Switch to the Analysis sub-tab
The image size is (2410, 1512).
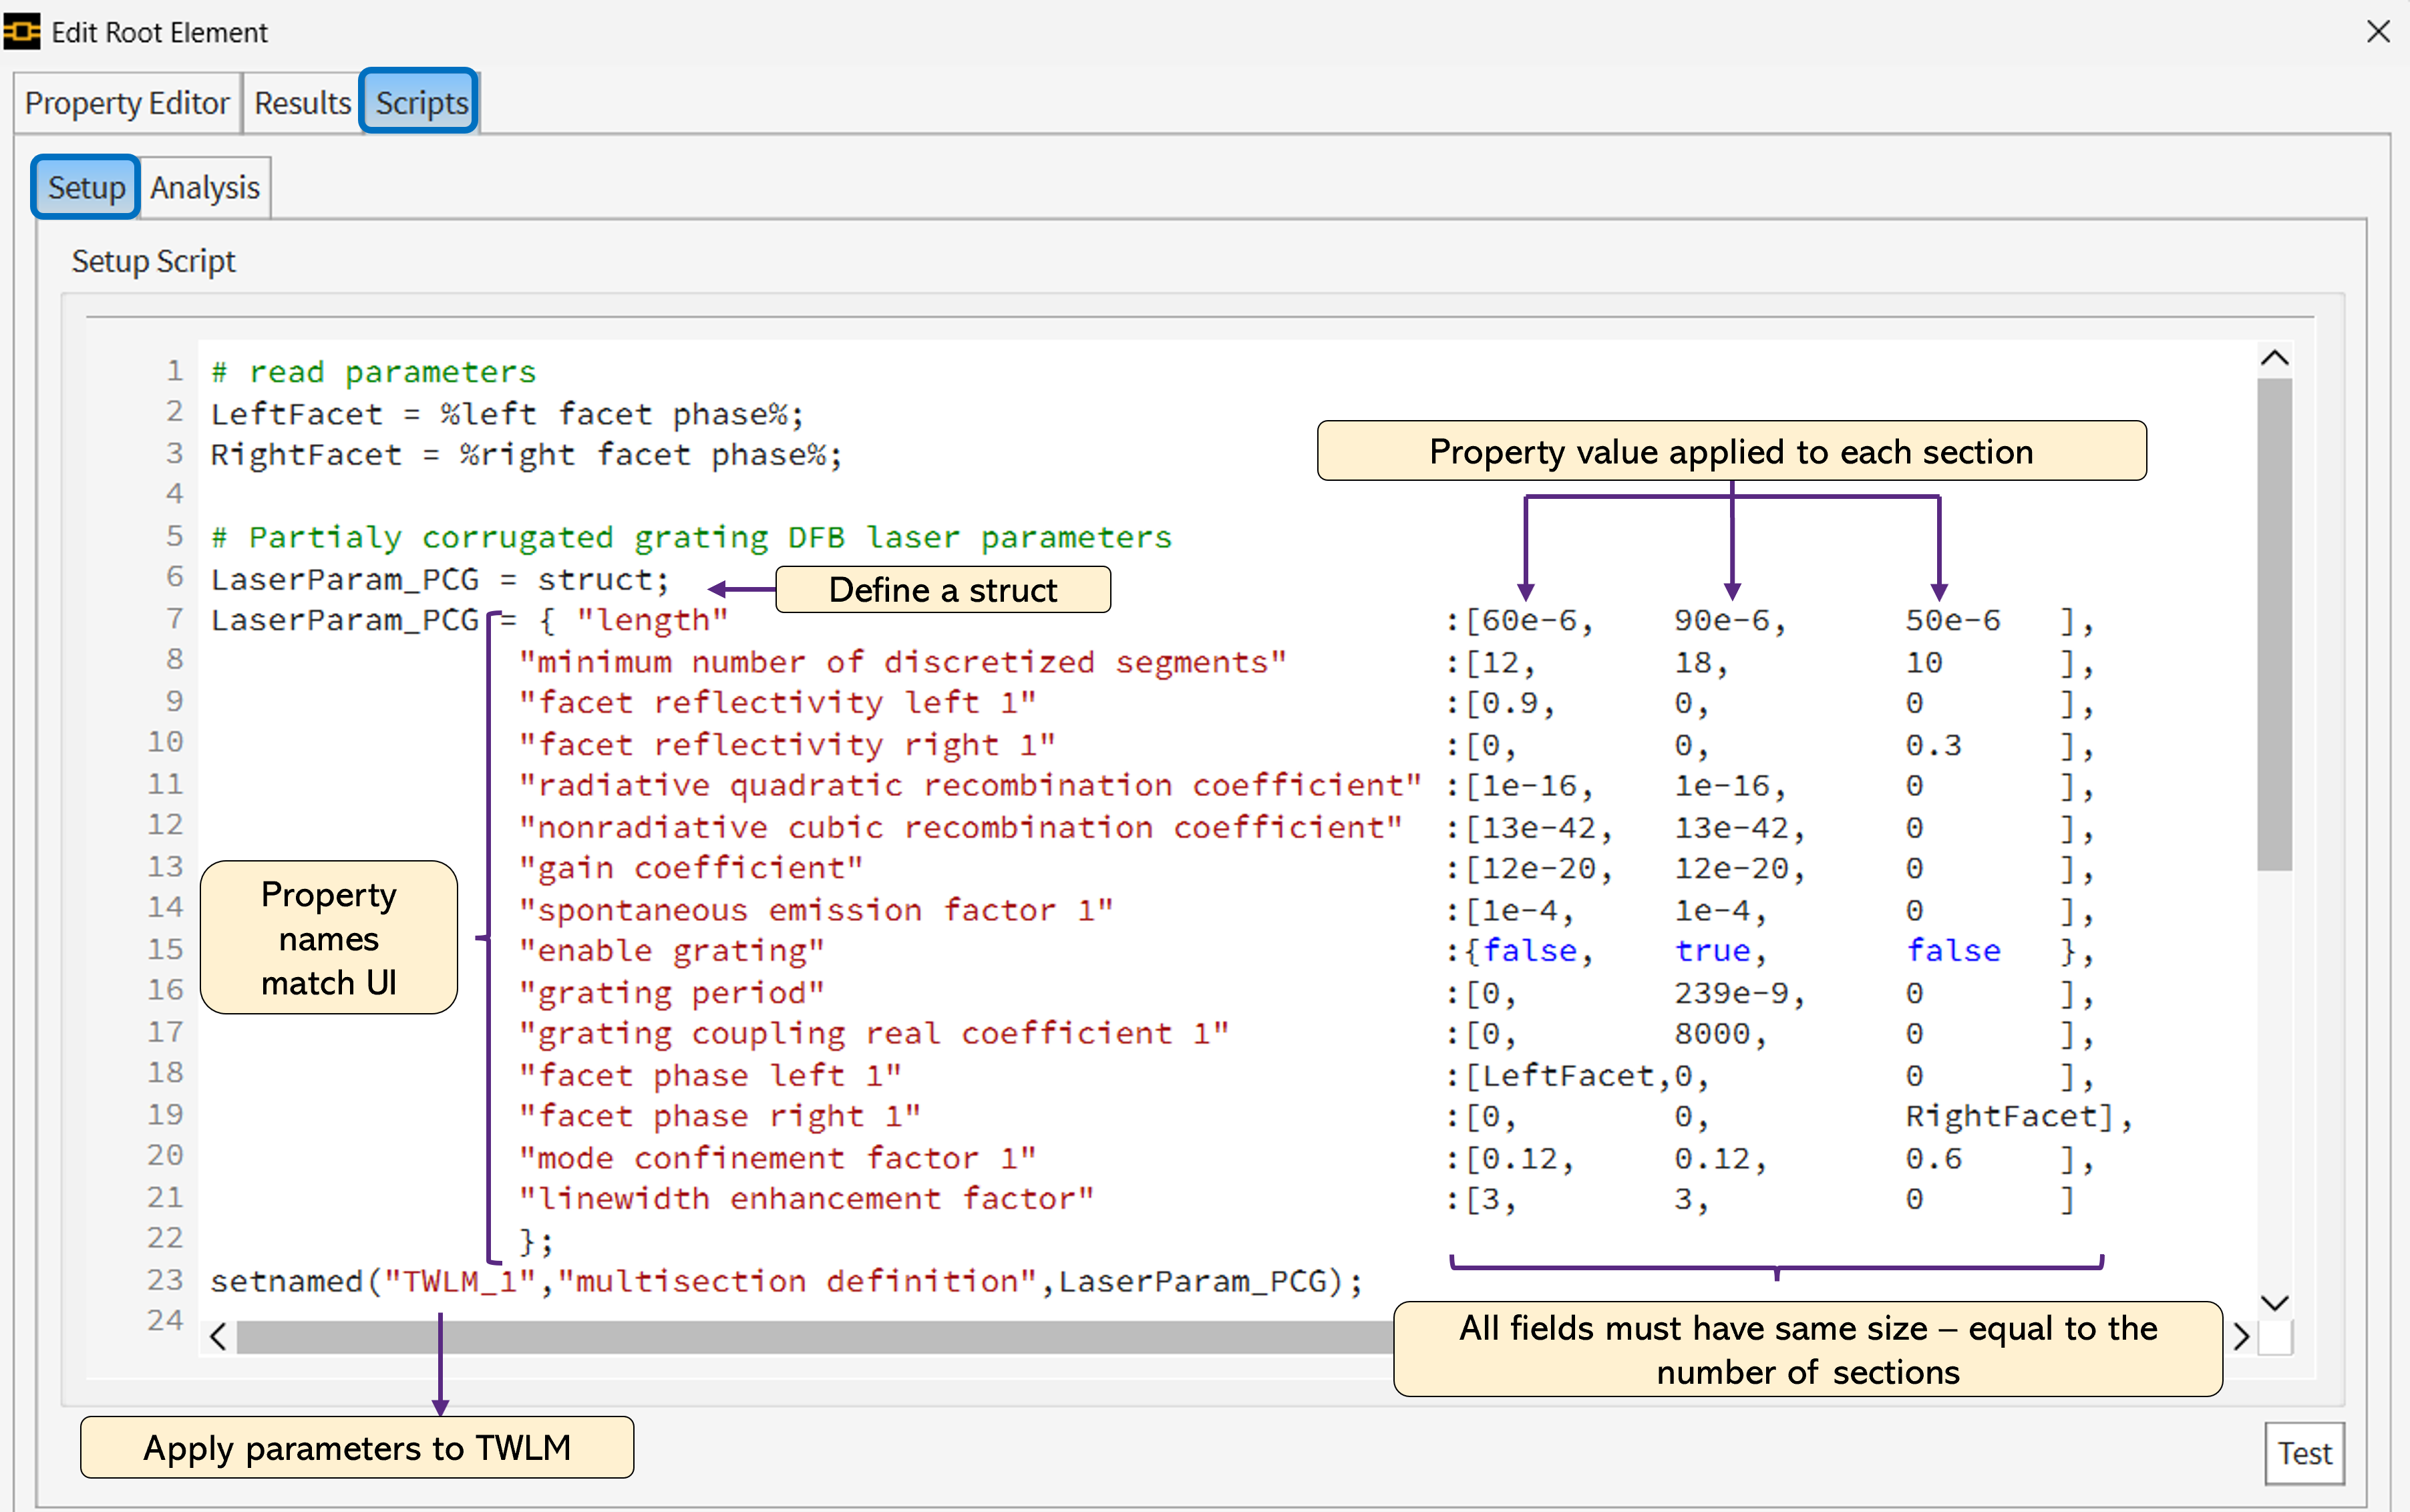(205, 187)
